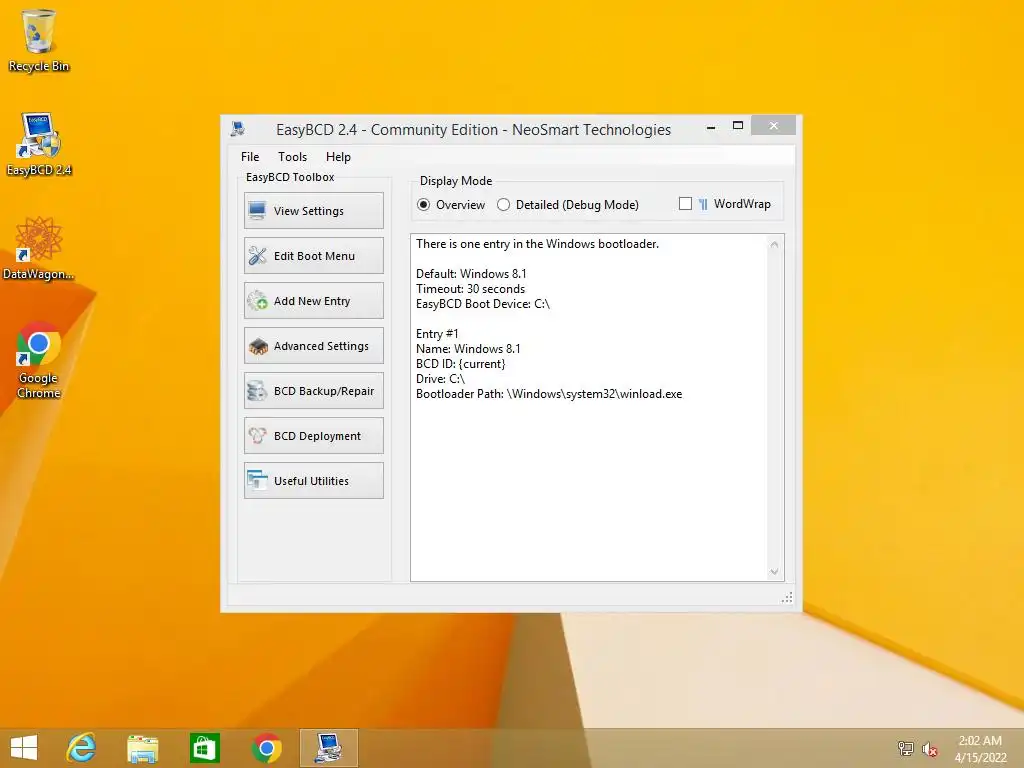Open the View Settings toolbox button
The image size is (1024, 768).
(313, 210)
